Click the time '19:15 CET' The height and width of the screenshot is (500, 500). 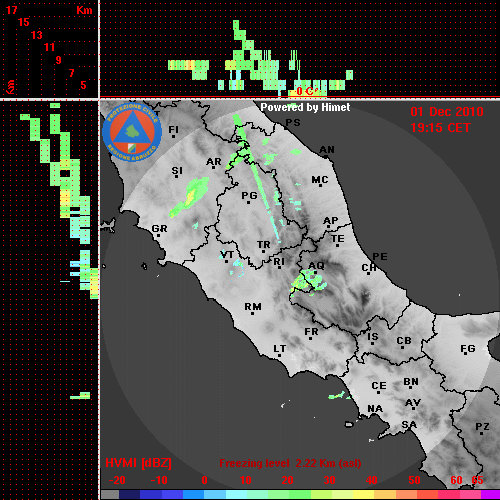click(440, 128)
